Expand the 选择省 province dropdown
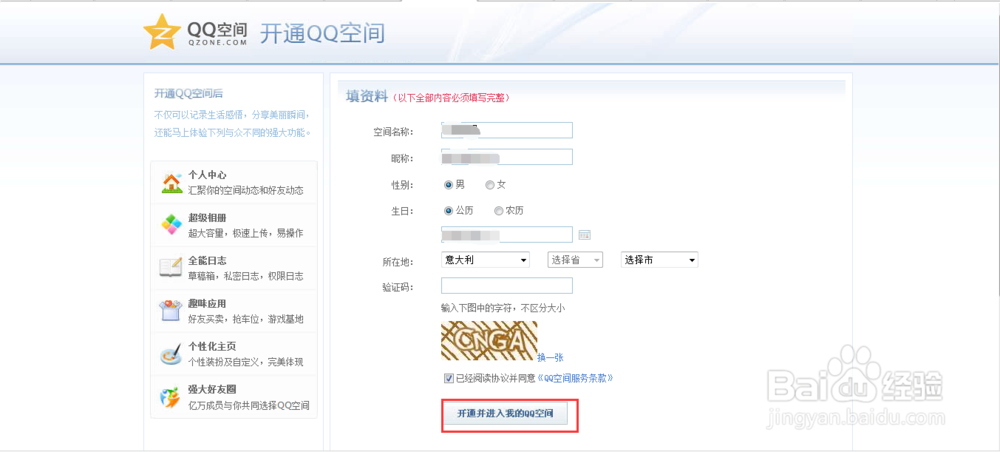The width and height of the screenshot is (1000, 452). pyautogui.click(x=575, y=260)
